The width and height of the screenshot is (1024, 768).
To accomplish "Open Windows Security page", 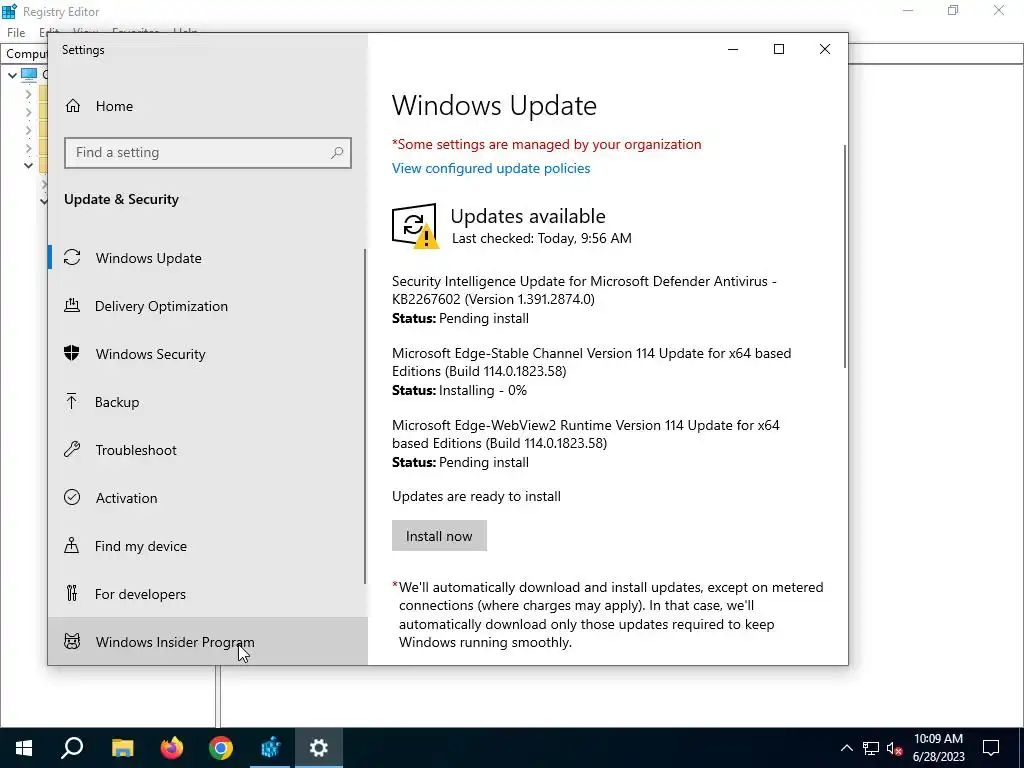I will pos(208,354).
